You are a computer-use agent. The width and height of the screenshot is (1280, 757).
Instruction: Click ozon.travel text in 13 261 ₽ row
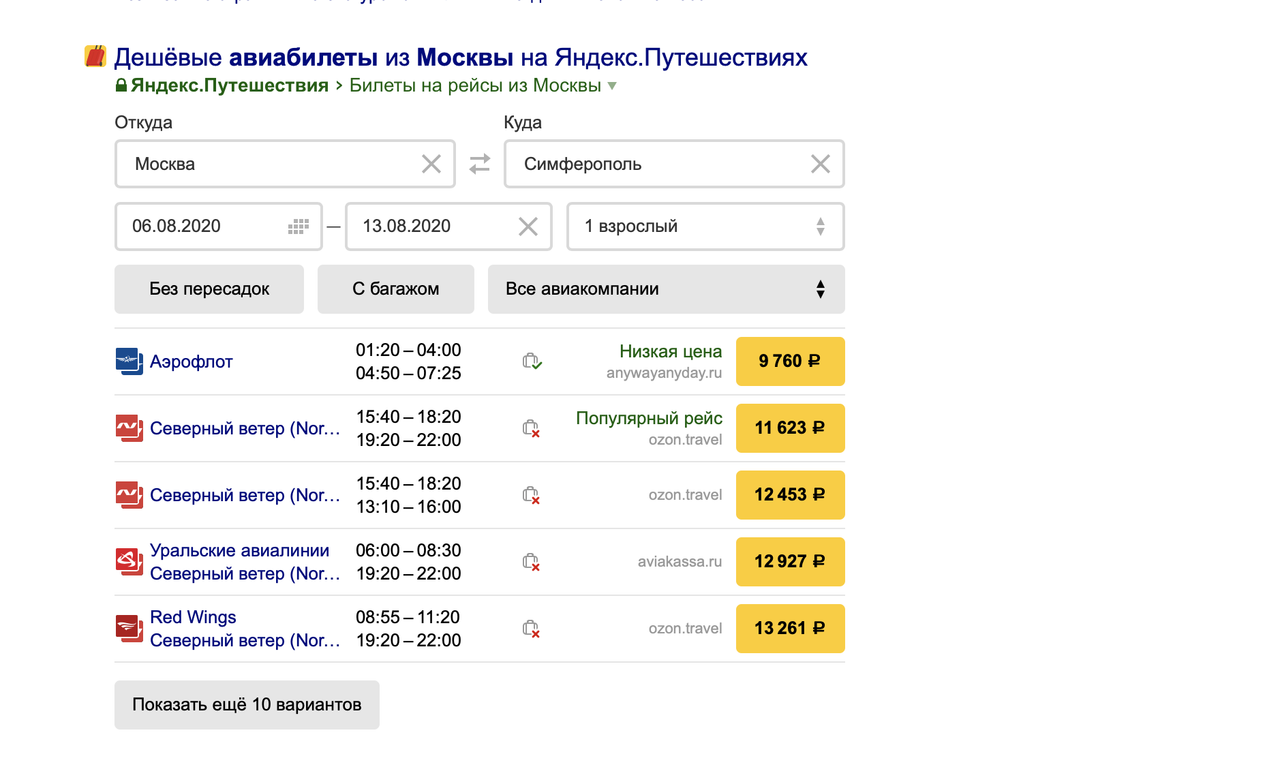click(x=685, y=629)
